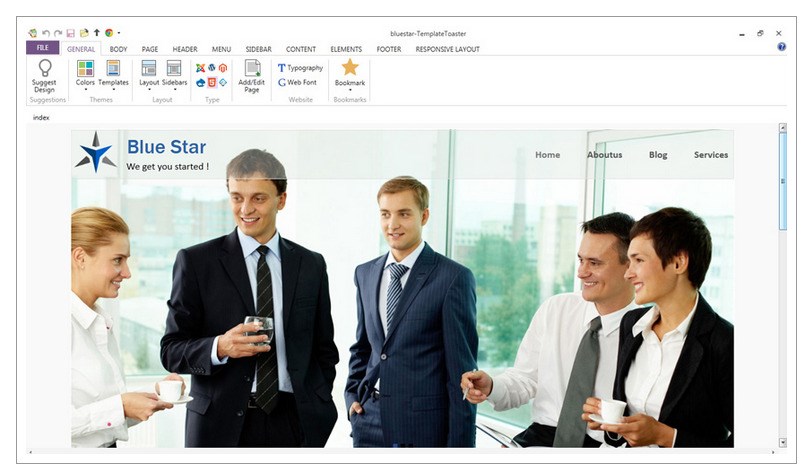Click the save disk icon

71,33
